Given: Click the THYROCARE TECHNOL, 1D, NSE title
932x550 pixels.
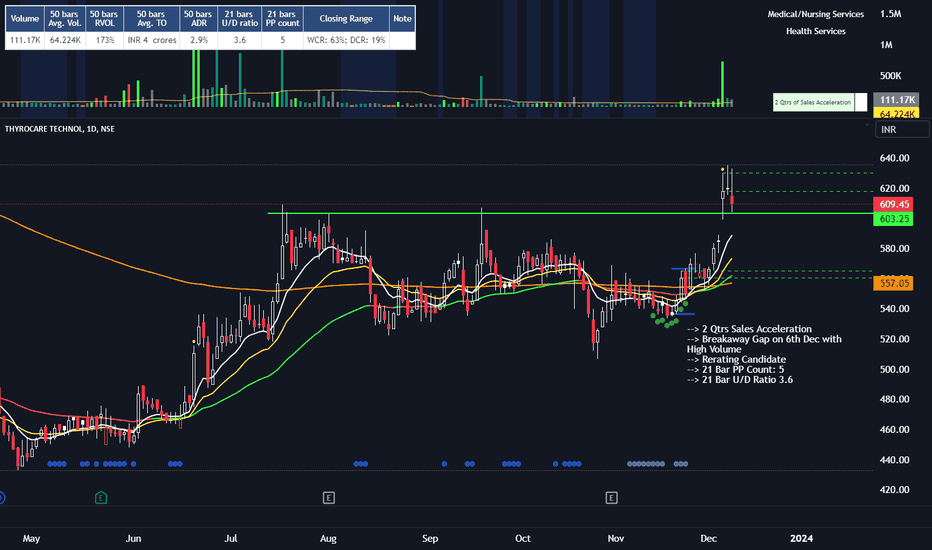Looking at the screenshot, I should click(59, 128).
